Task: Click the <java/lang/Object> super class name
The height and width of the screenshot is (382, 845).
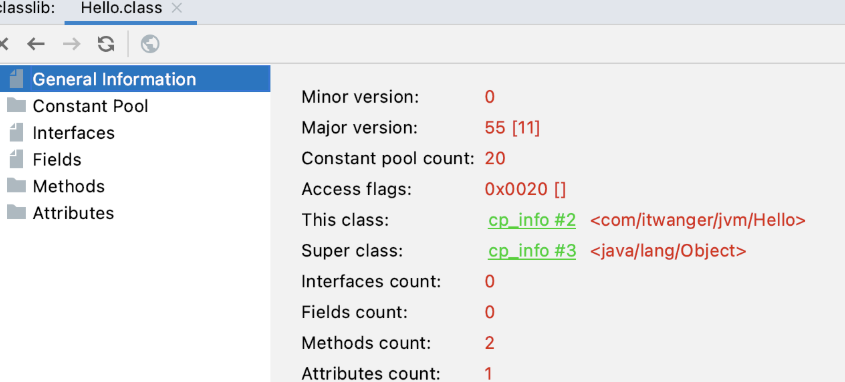Action: click(x=668, y=251)
